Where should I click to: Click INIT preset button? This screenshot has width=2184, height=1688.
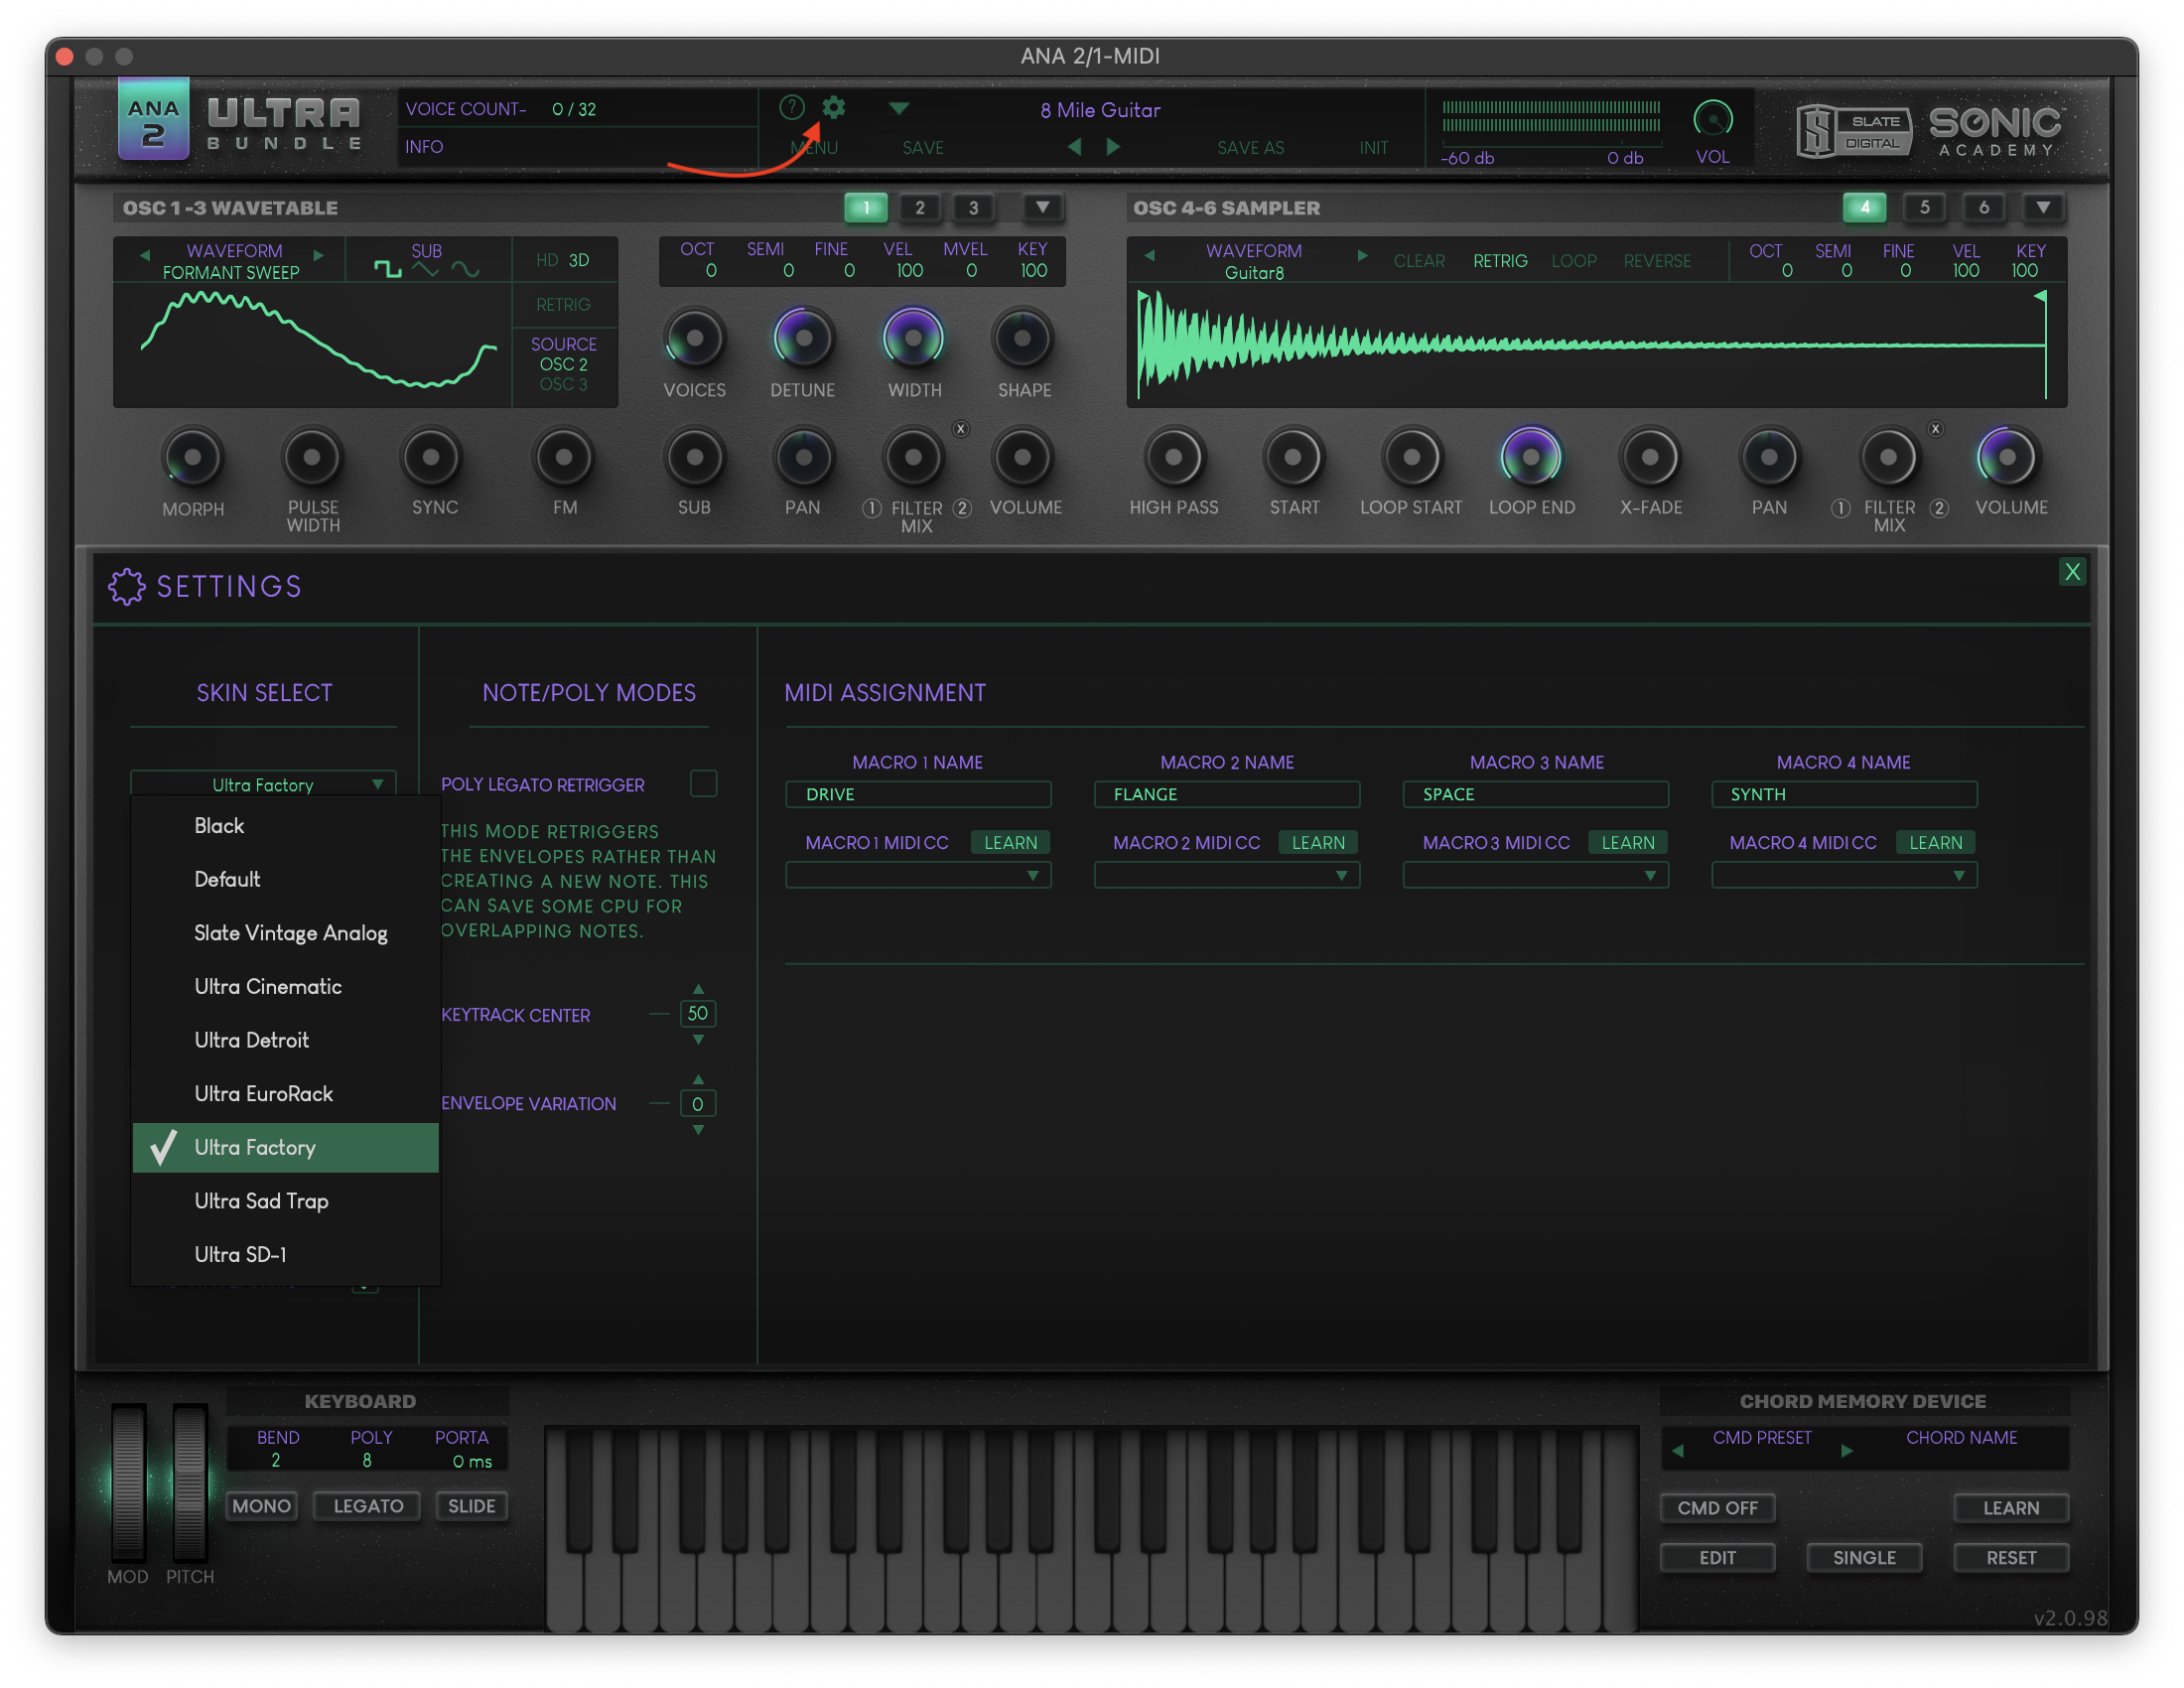click(1373, 148)
